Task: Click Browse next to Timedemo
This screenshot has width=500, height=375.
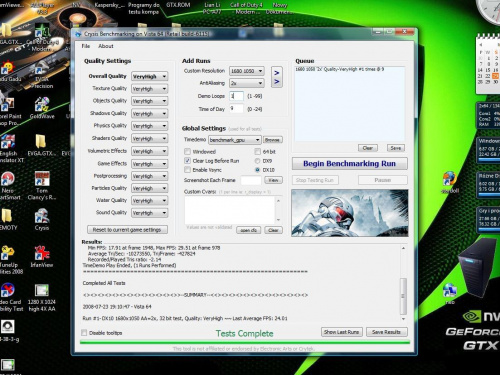Action: click(273, 140)
